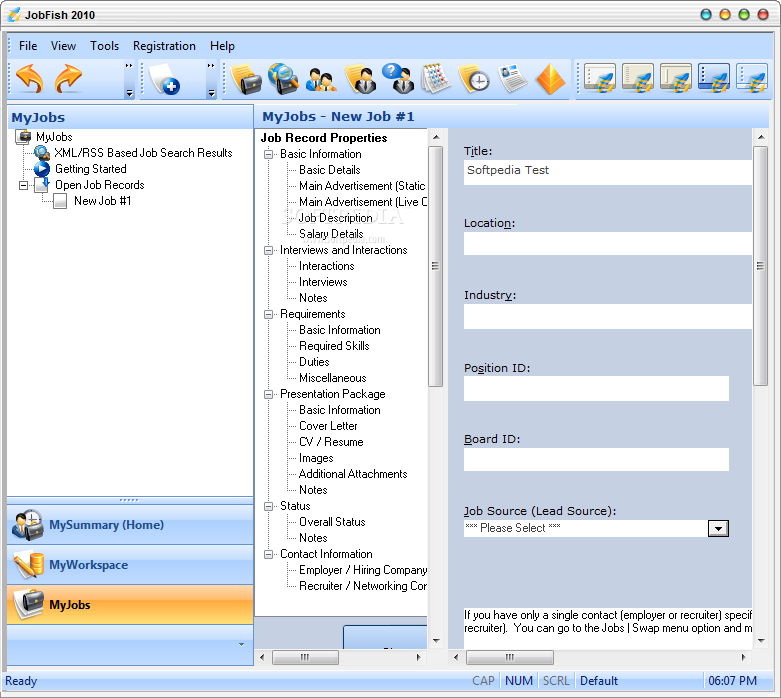Switch to the MyWorkspace navigation pane
Screen dimensions: 781x698
[x=130, y=565]
